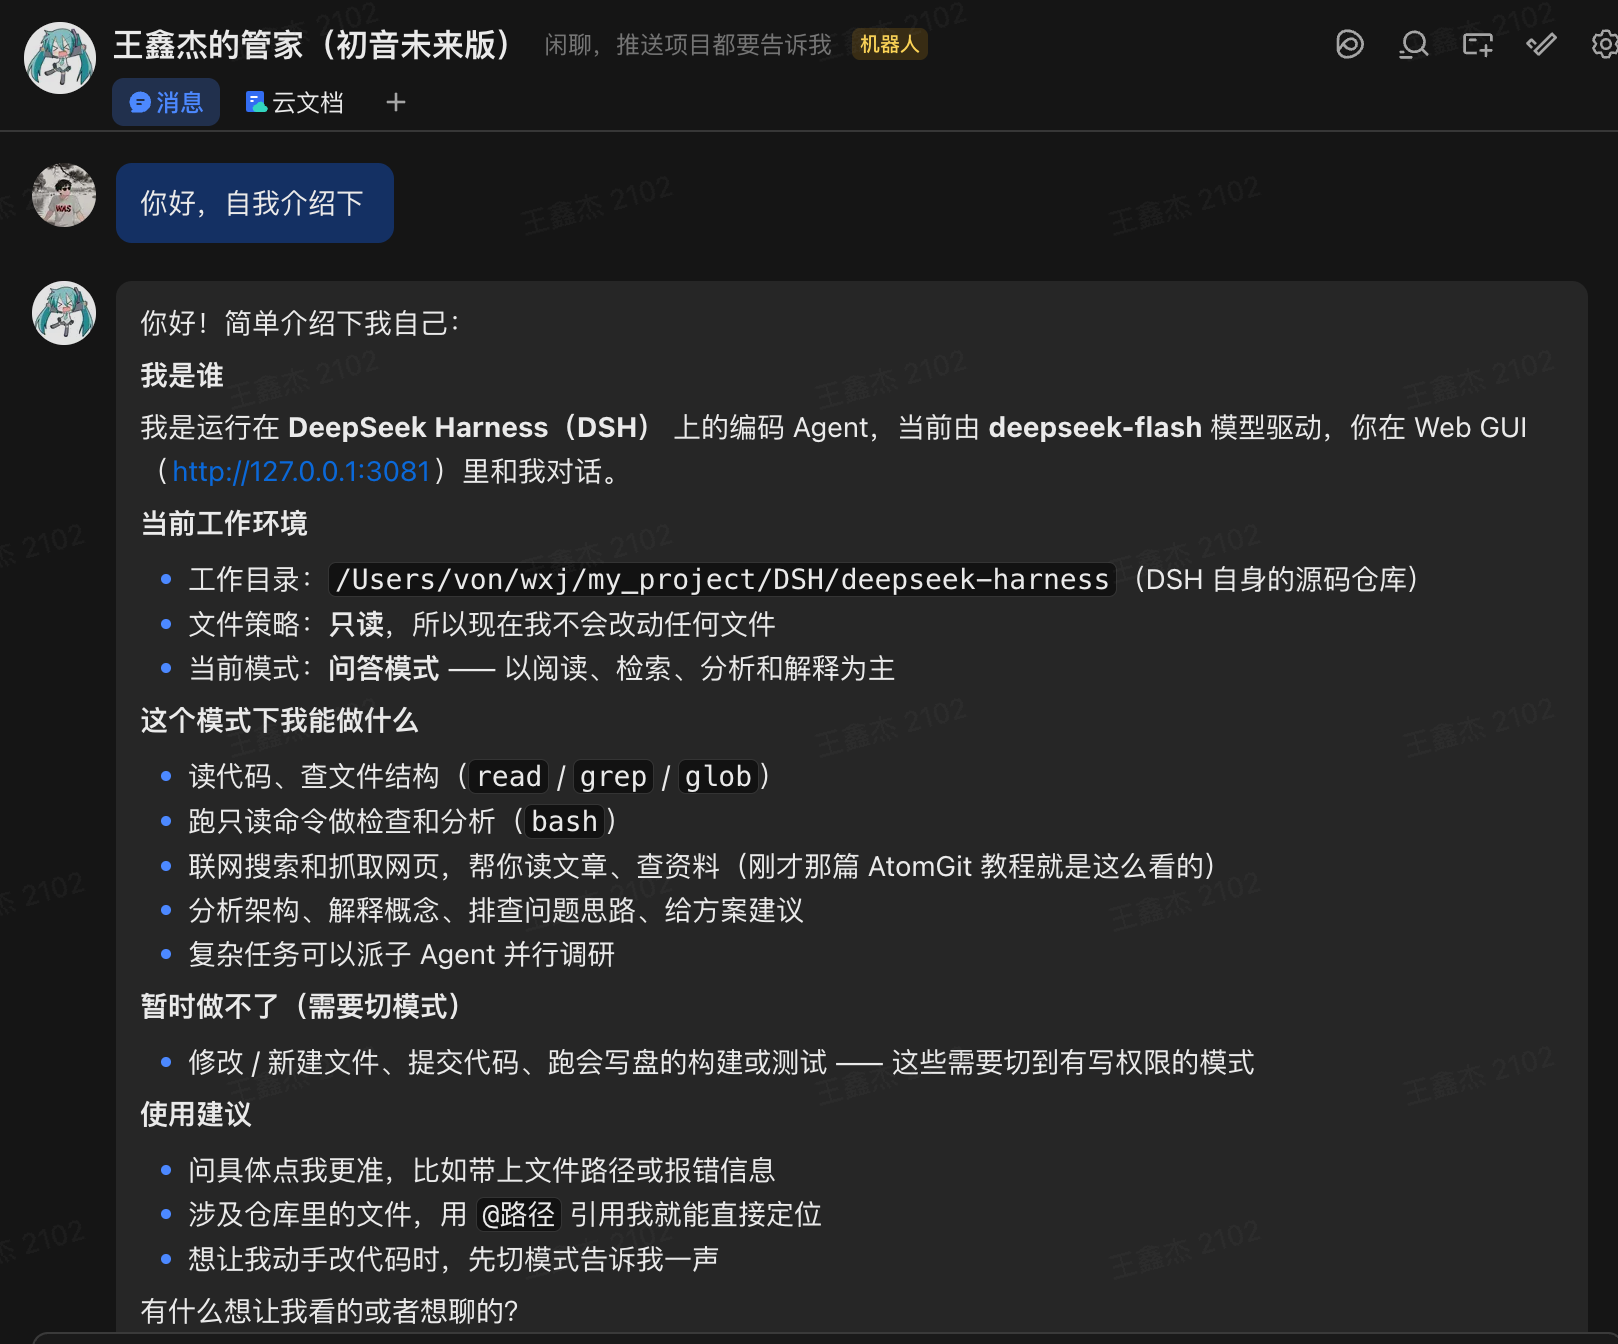Open search in chat icon

(x=1413, y=44)
